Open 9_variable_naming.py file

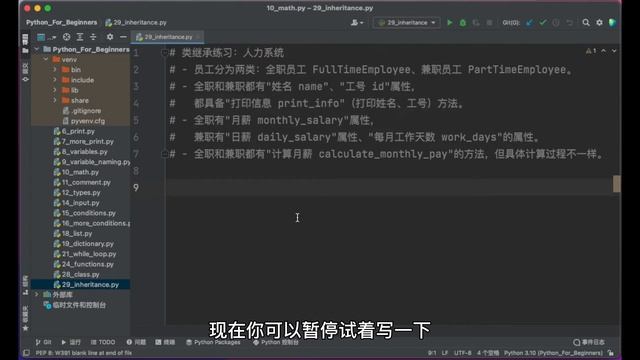coord(92,162)
